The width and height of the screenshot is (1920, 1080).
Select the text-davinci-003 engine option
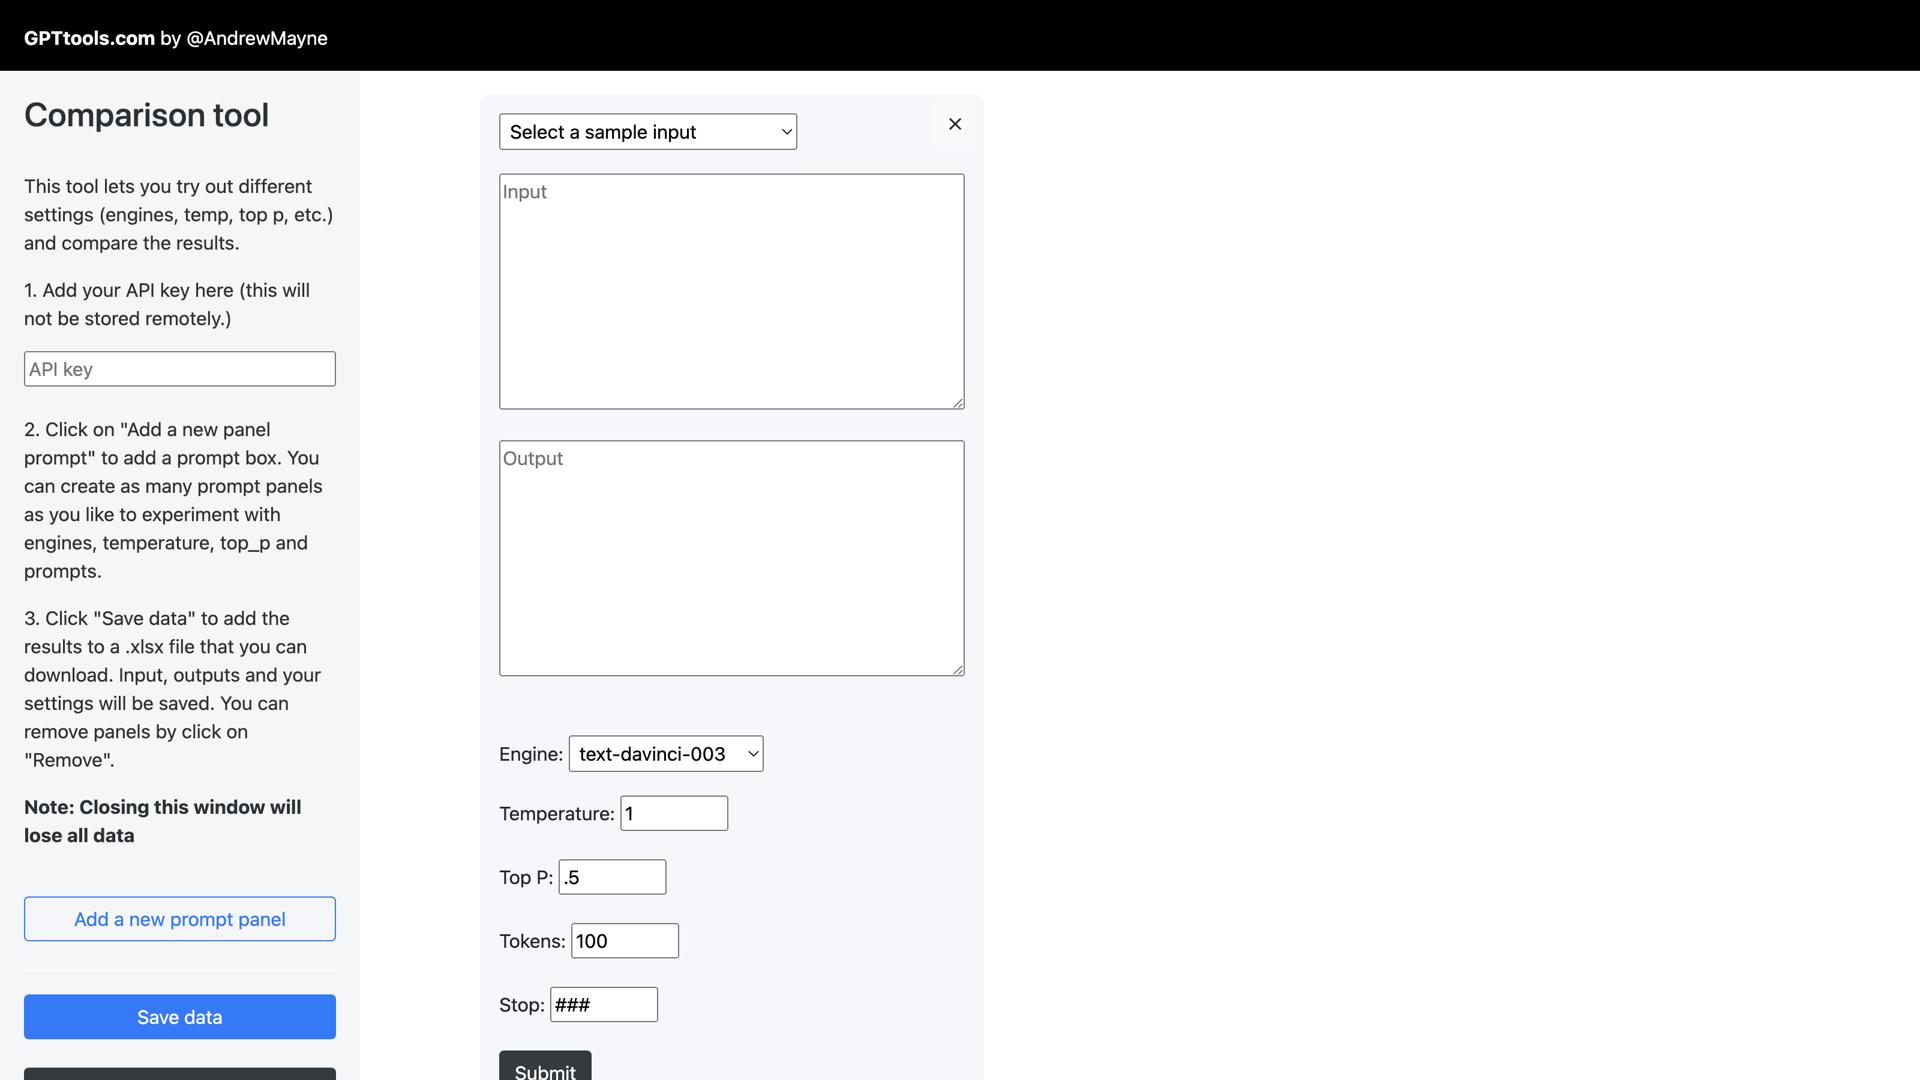(x=653, y=753)
